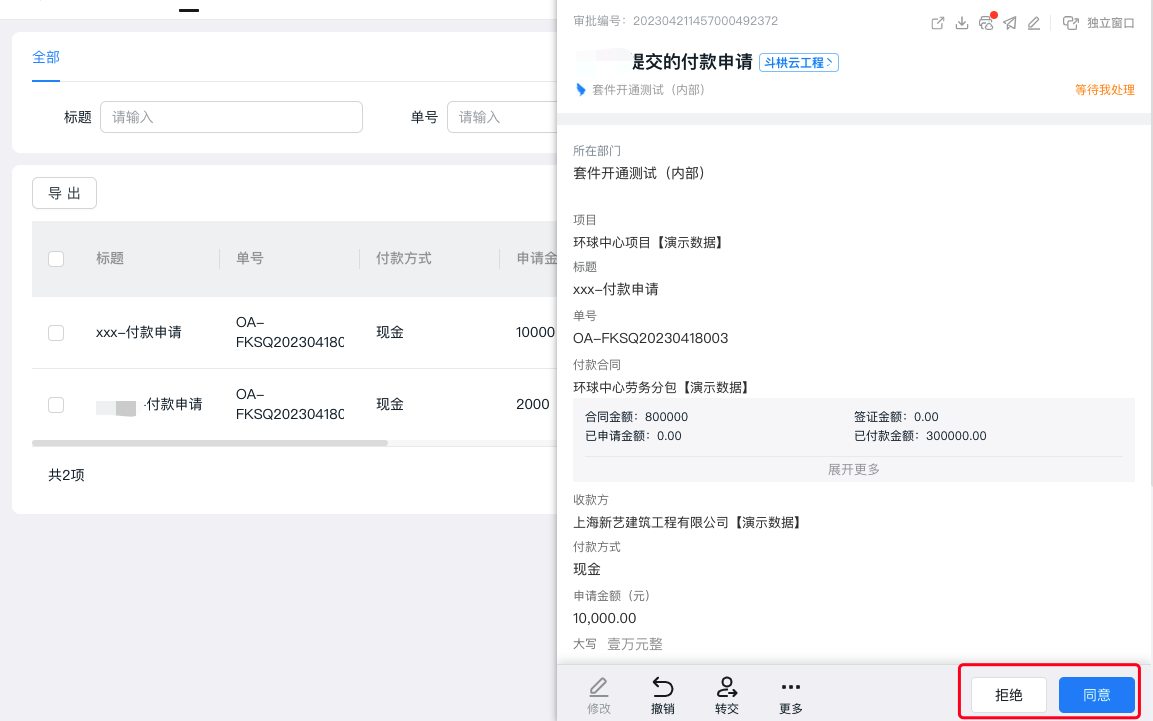Click the 2000 amount cell
Image resolution: width=1153 pixels, height=721 pixels.
pos(532,404)
